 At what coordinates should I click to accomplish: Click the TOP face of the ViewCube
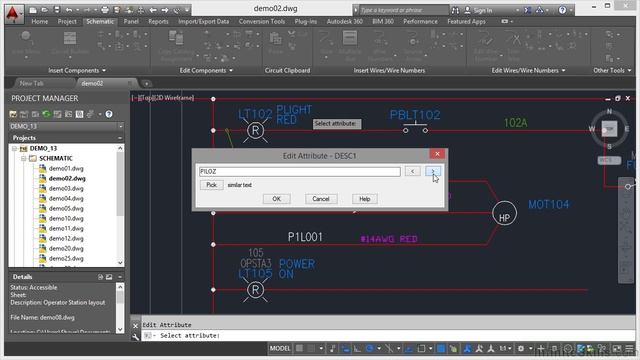(x=609, y=129)
